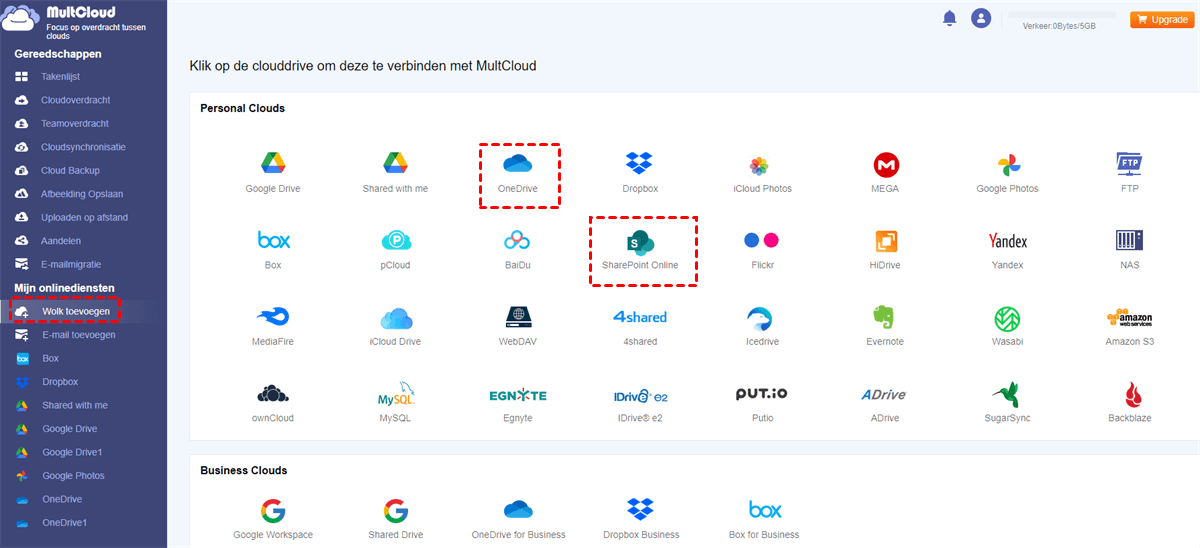This screenshot has height=548, width=1200.
Task: Pick the Box personal cloud icon
Action: pyautogui.click(x=273, y=240)
